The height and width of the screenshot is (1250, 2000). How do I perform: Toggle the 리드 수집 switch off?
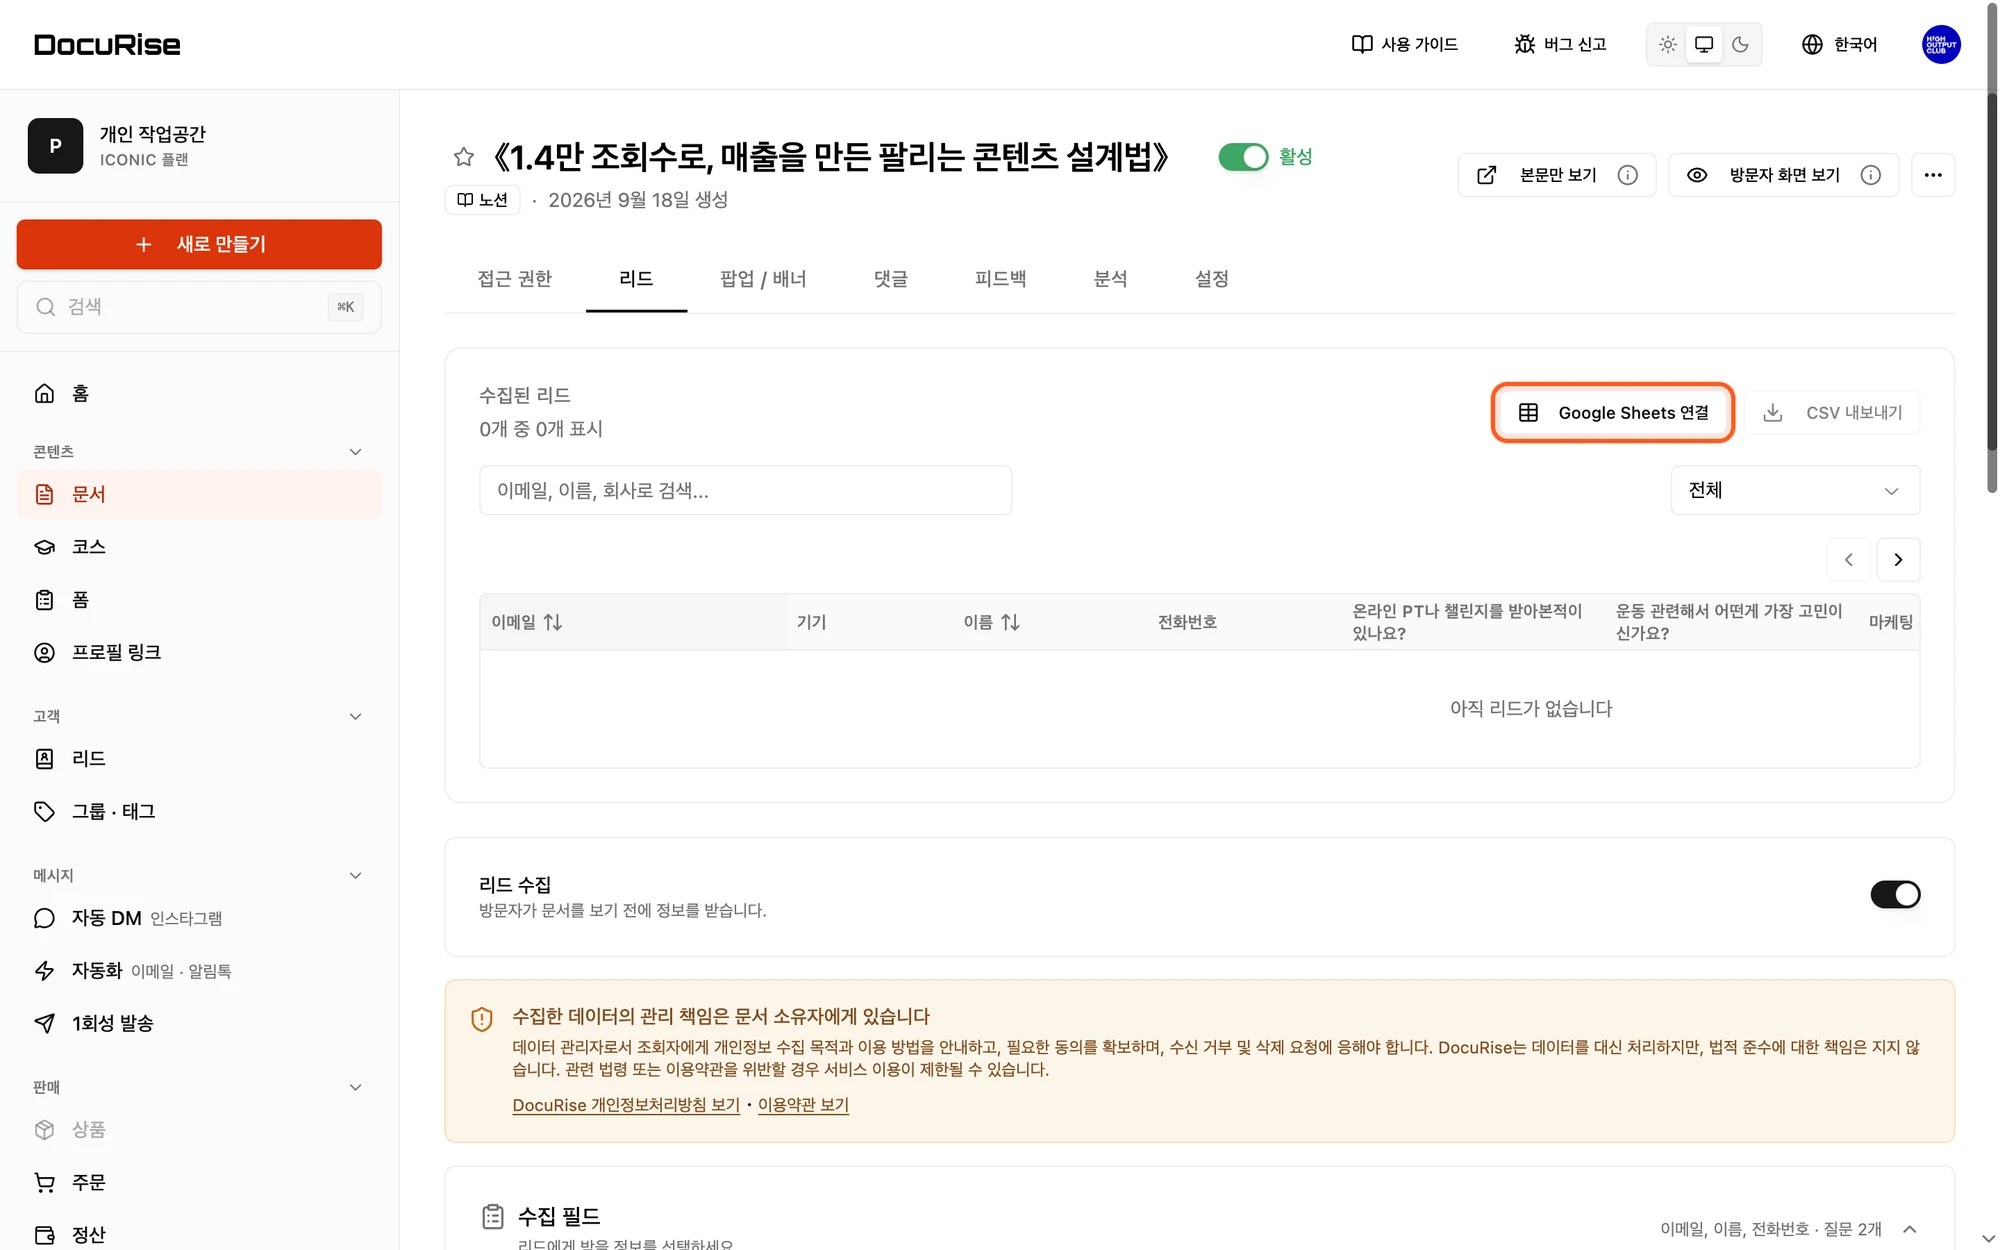tap(1895, 894)
